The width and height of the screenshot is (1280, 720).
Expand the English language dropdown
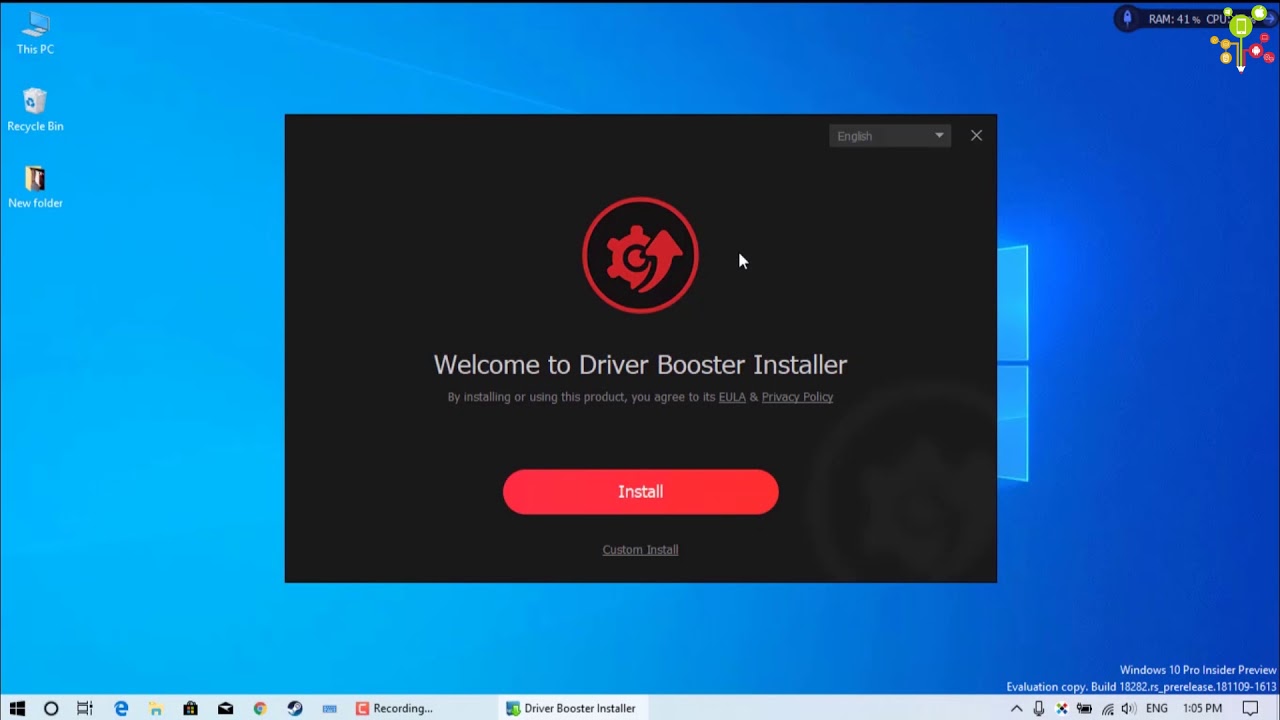point(890,136)
